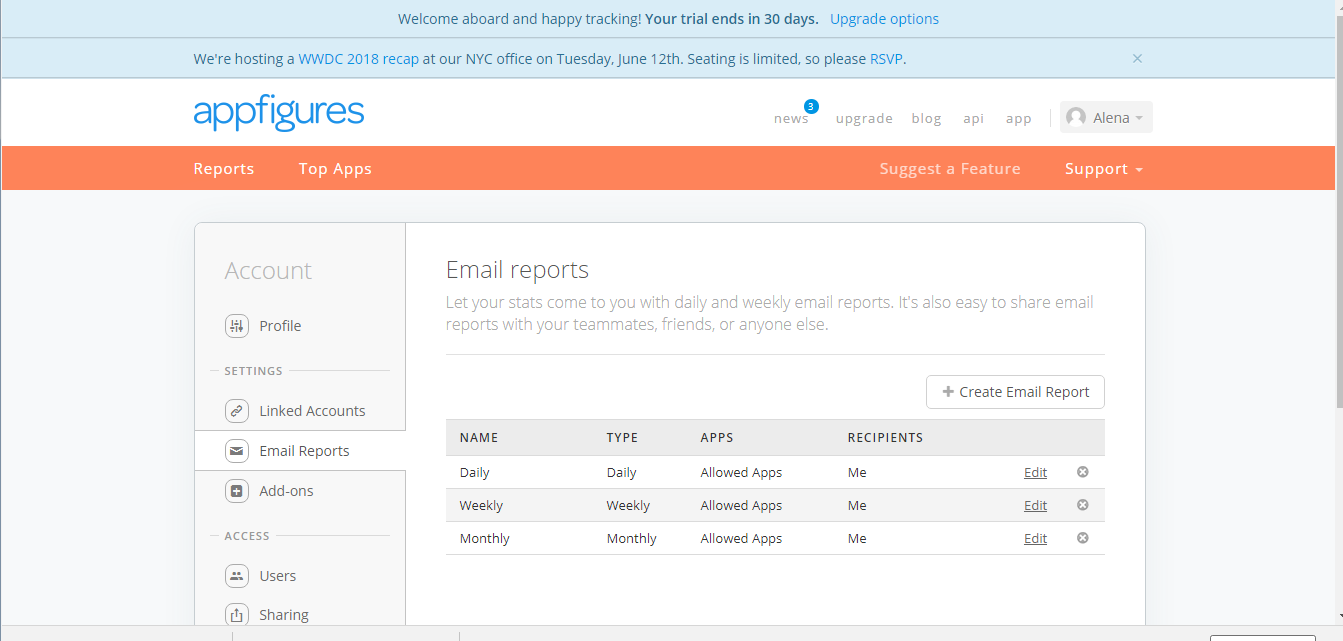Image resolution: width=1343 pixels, height=641 pixels.
Task: Click the Create Email Report button
Action: [1015, 392]
